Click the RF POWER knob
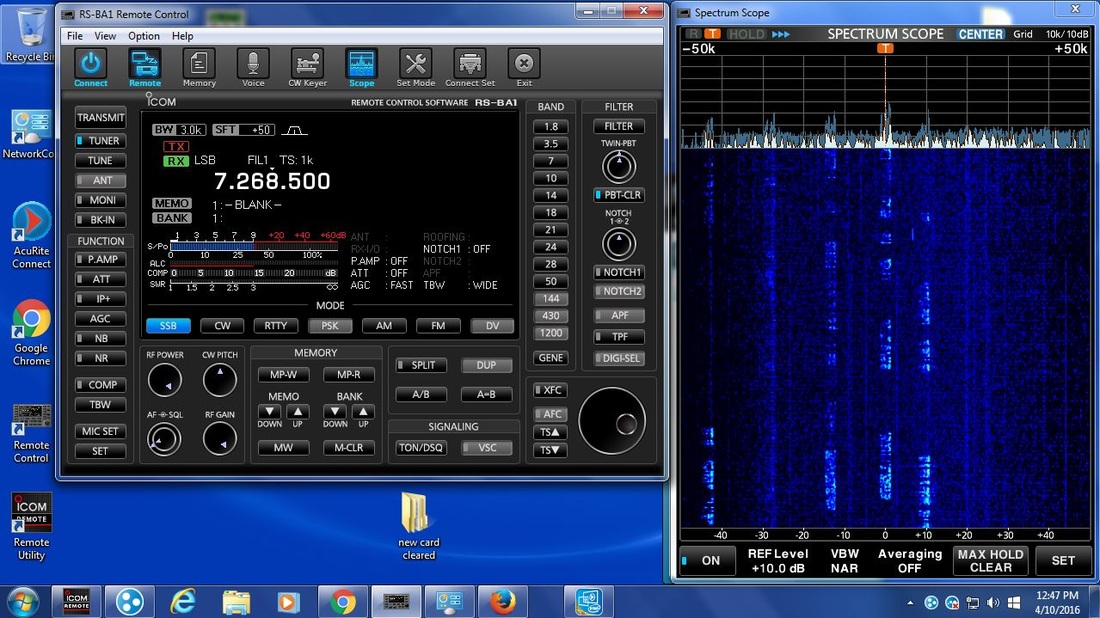Viewport: 1100px width, 618px height. (165, 380)
